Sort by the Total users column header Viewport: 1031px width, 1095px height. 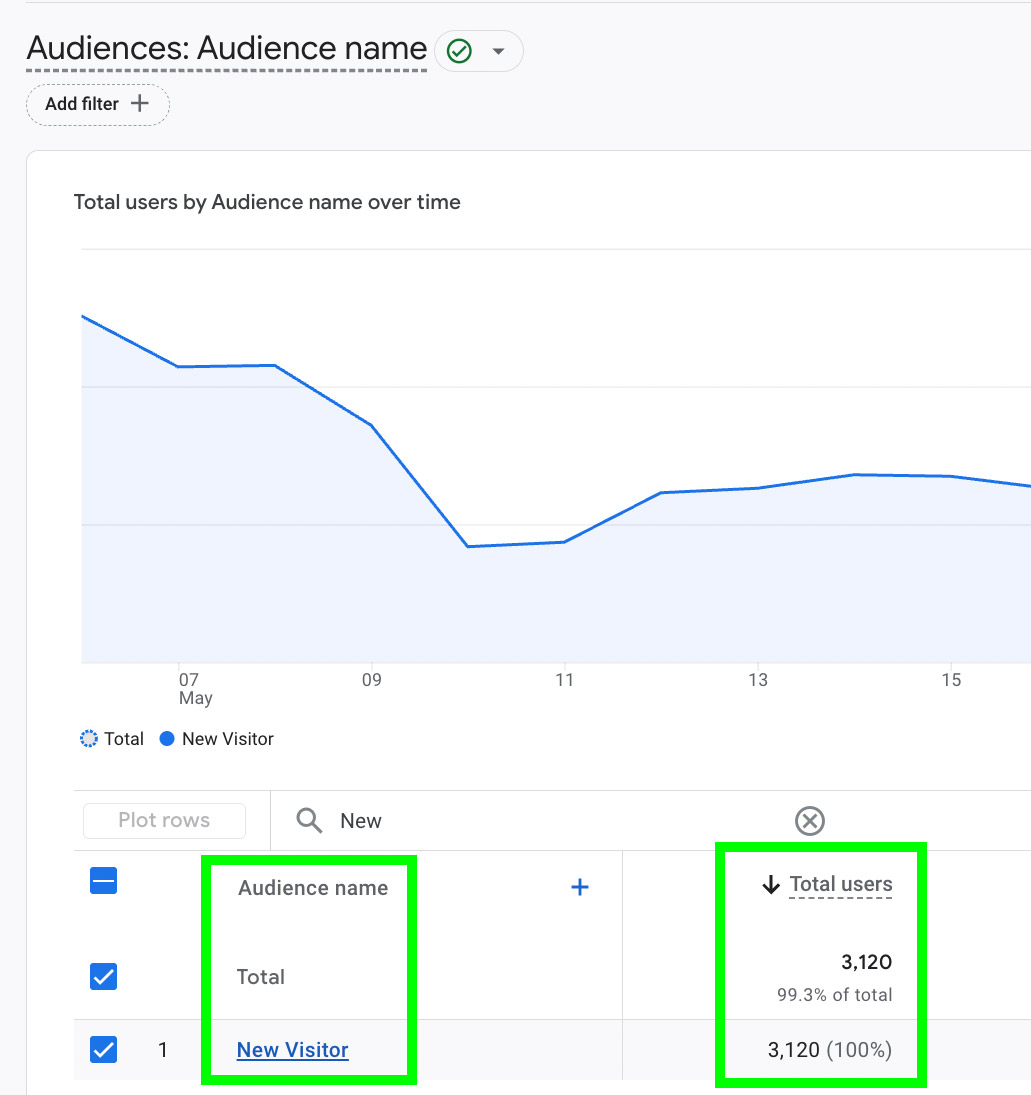click(841, 884)
